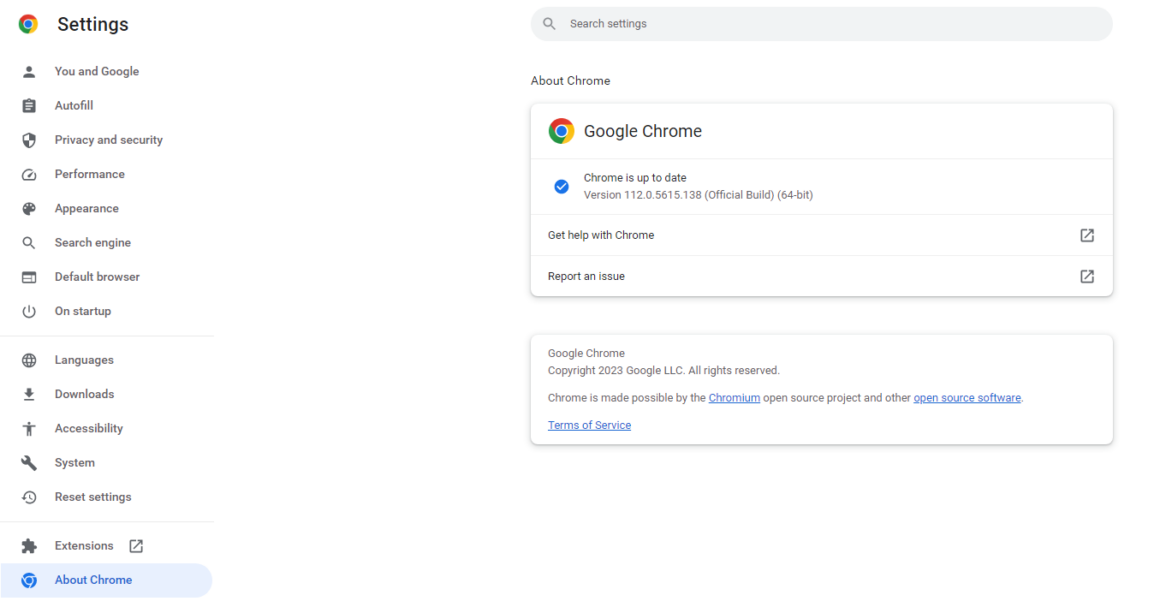Click the Appearance palette icon
The width and height of the screenshot is (1160, 607).
(29, 209)
